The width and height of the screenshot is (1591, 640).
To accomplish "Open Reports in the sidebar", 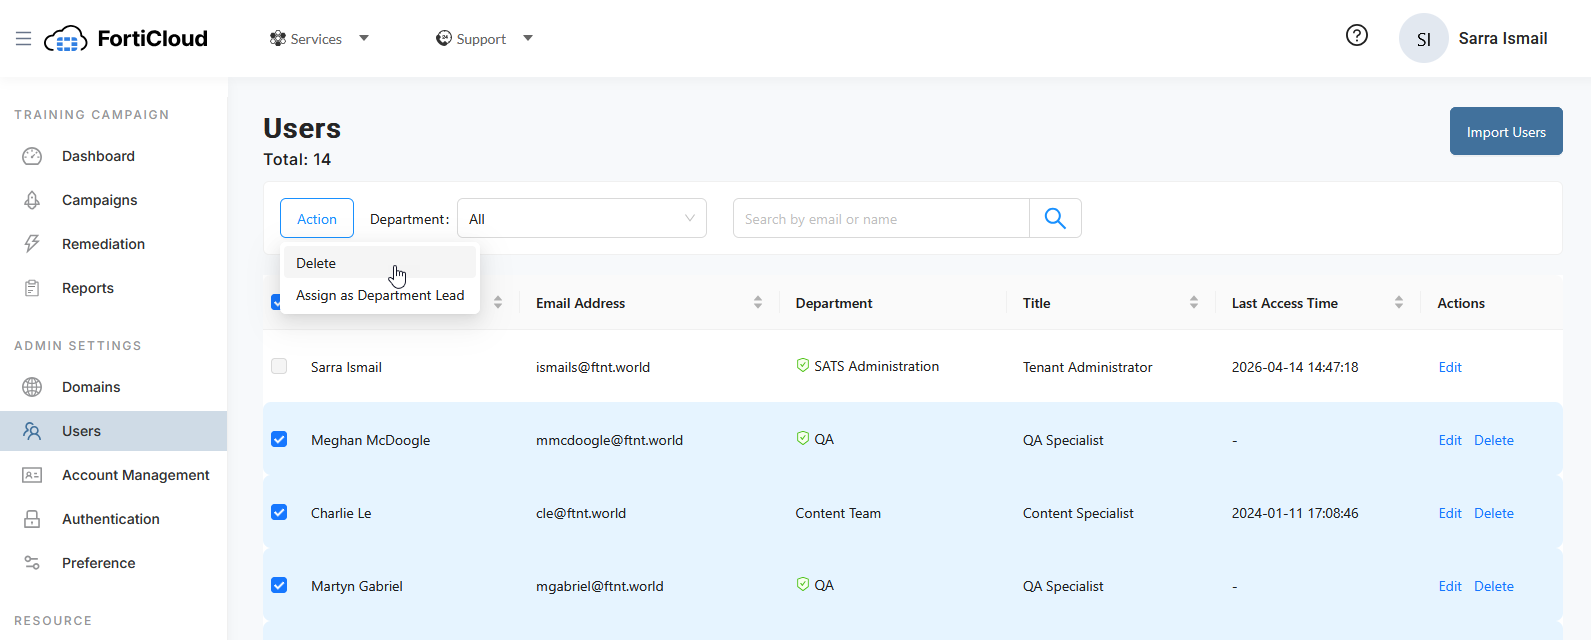I will point(88,288).
